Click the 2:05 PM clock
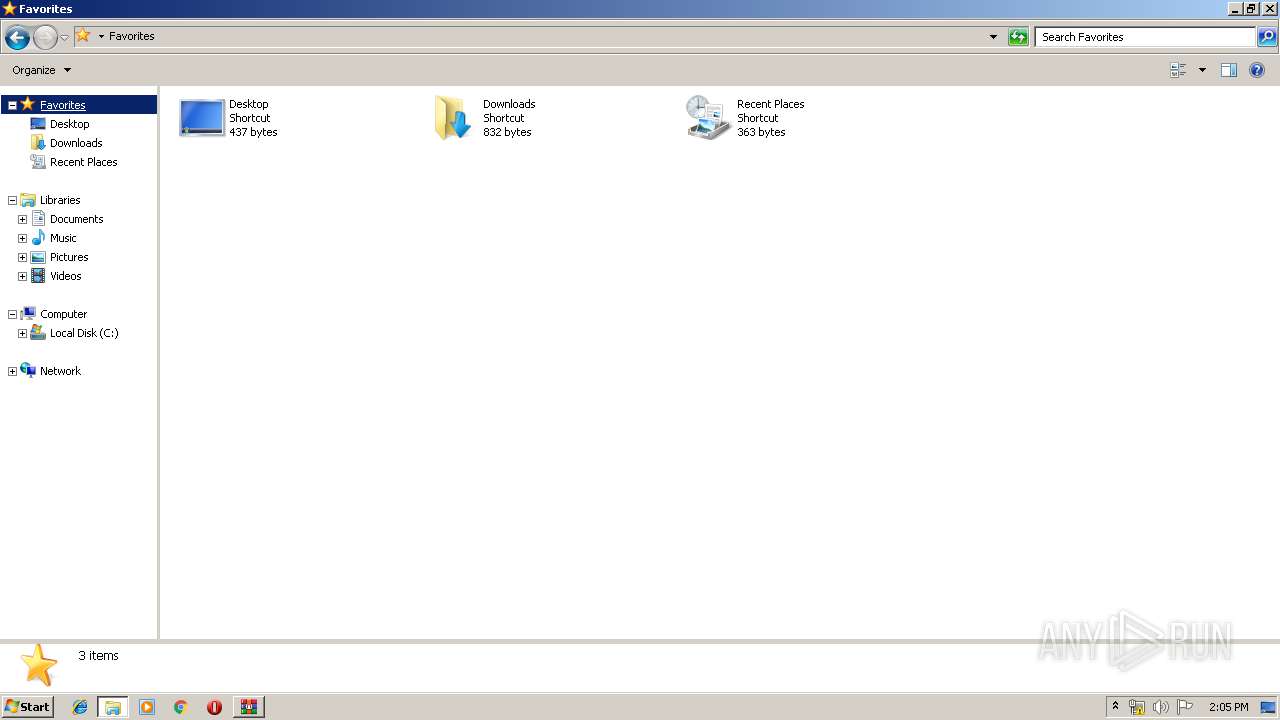Image resolution: width=1280 pixels, height=720 pixels. point(1228,707)
